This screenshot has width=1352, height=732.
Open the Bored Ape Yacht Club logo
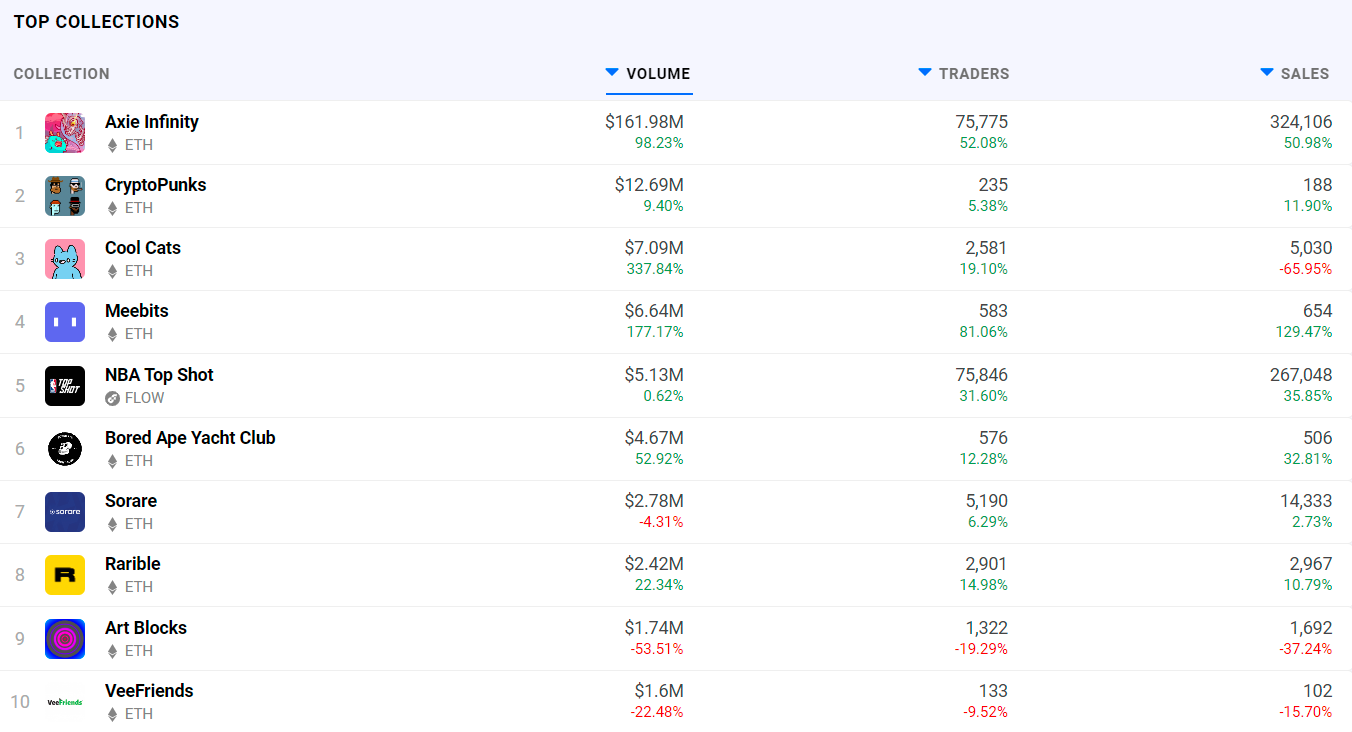pyautogui.click(x=65, y=449)
